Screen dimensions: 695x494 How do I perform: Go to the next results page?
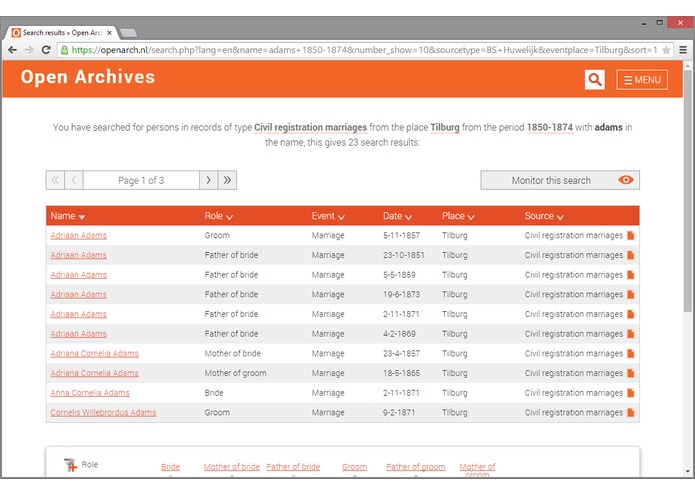[x=208, y=180]
